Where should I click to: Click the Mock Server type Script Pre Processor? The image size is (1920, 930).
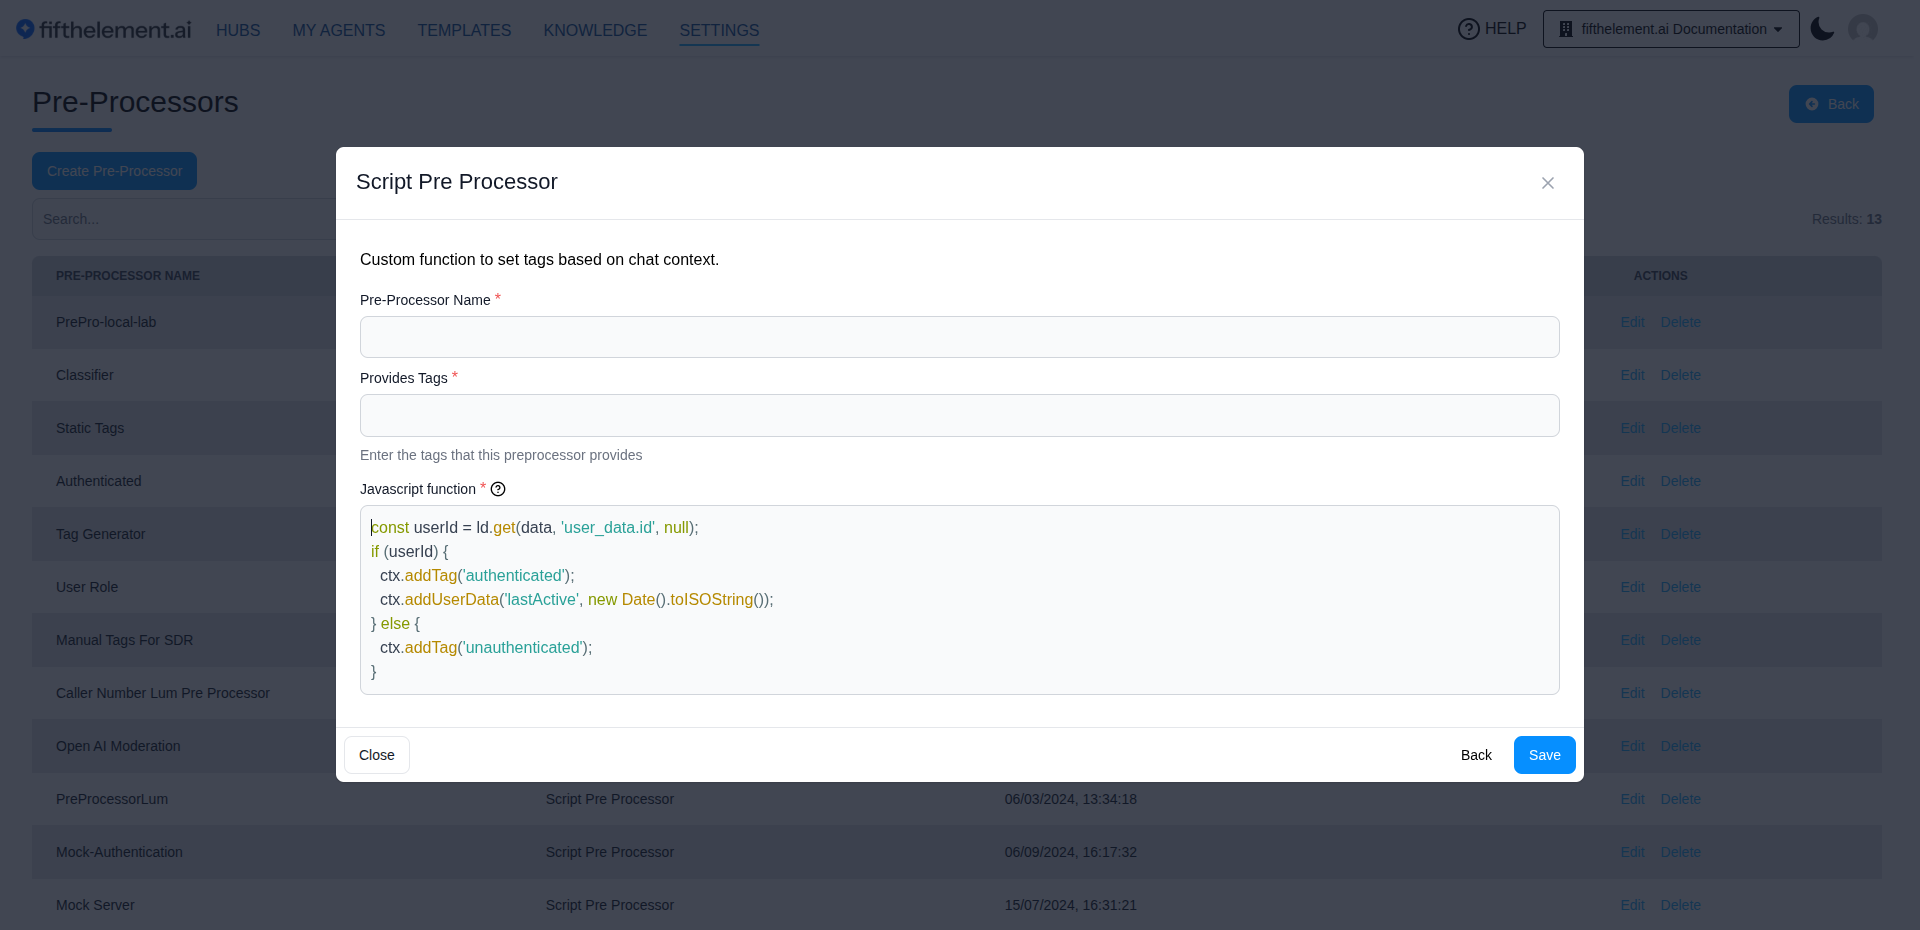coord(610,905)
